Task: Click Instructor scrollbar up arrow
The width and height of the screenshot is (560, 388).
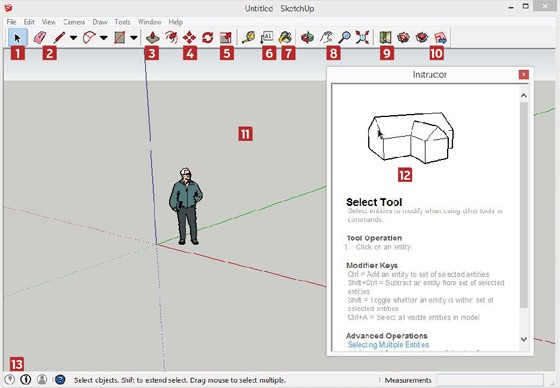Action: click(524, 95)
